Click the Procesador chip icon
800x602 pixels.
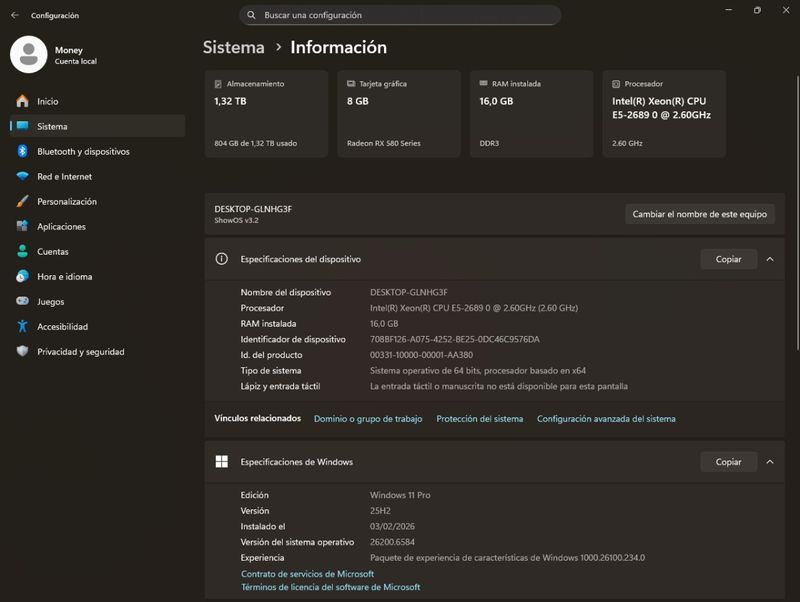pos(616,84)
